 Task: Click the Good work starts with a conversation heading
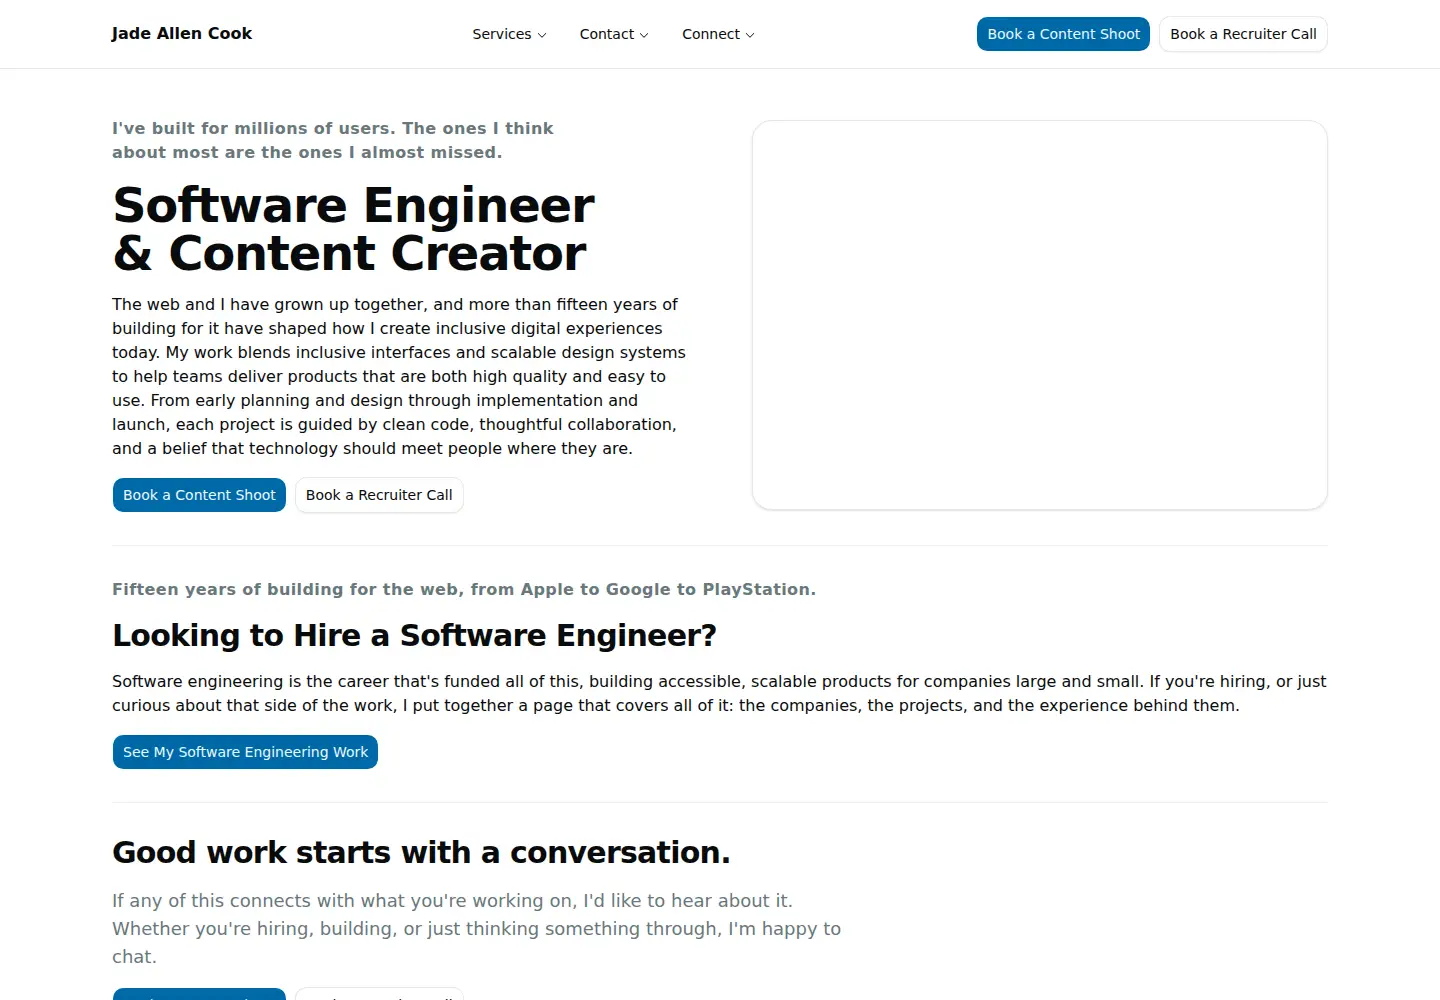(x=421, y=852)
